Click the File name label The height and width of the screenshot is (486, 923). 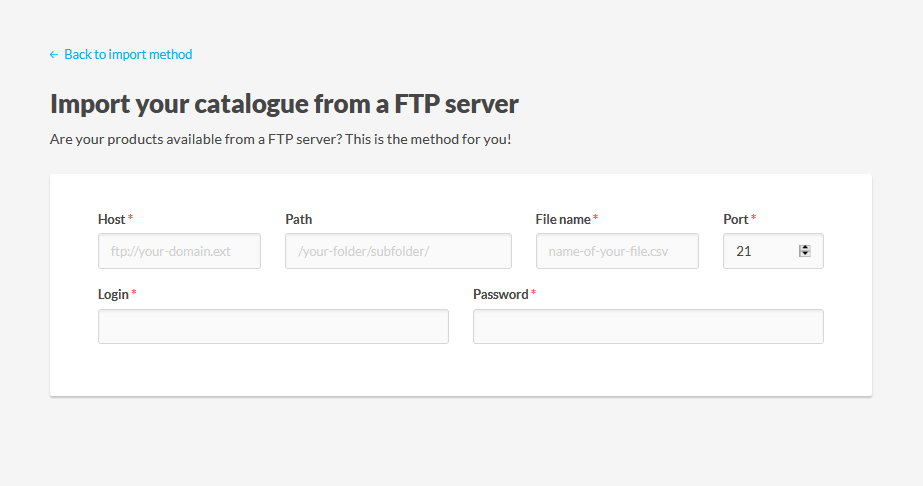tap(563, 219)
